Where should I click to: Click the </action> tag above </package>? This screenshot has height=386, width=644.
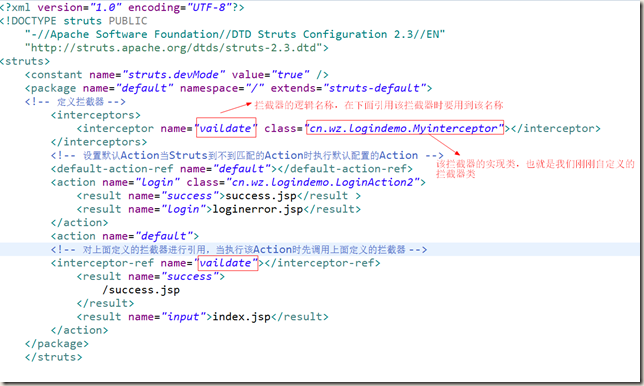tap(80, 331)
